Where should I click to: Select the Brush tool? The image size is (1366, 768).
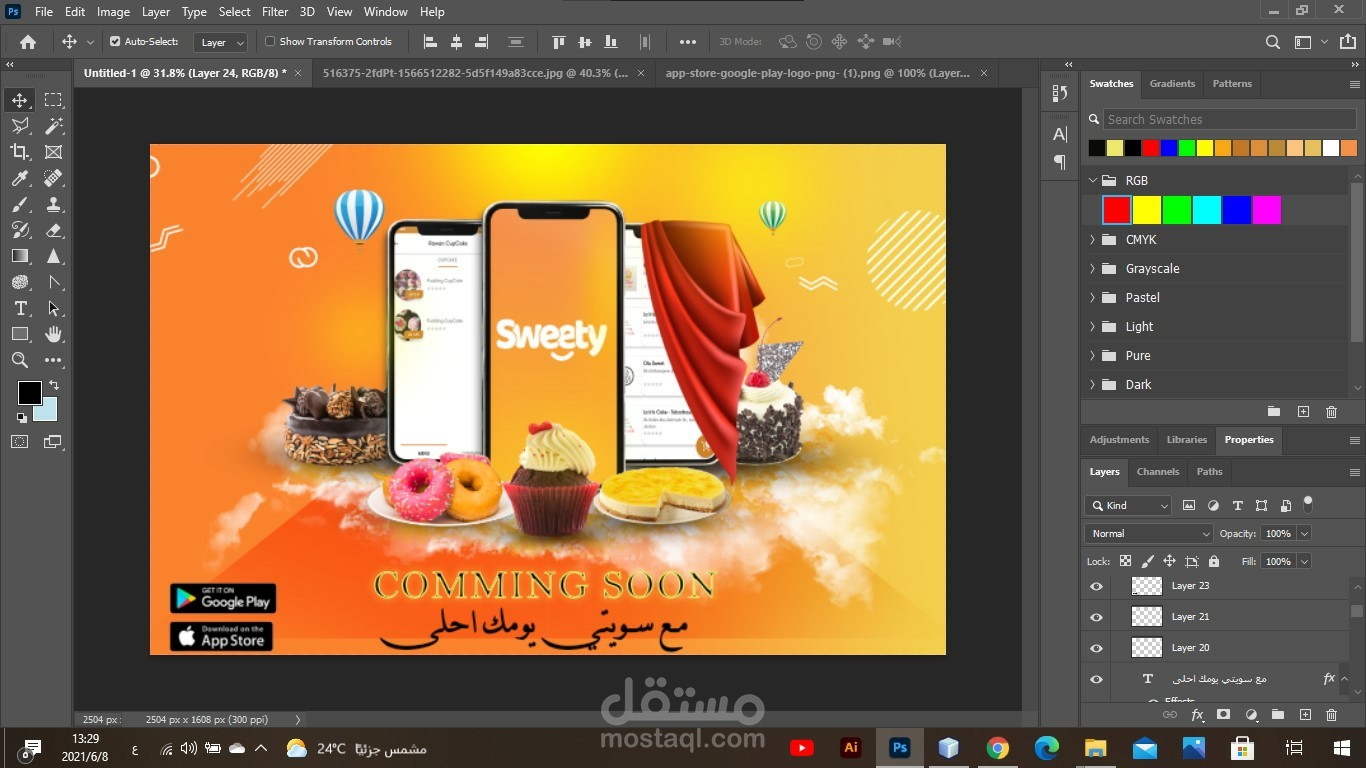coord(20,204)
